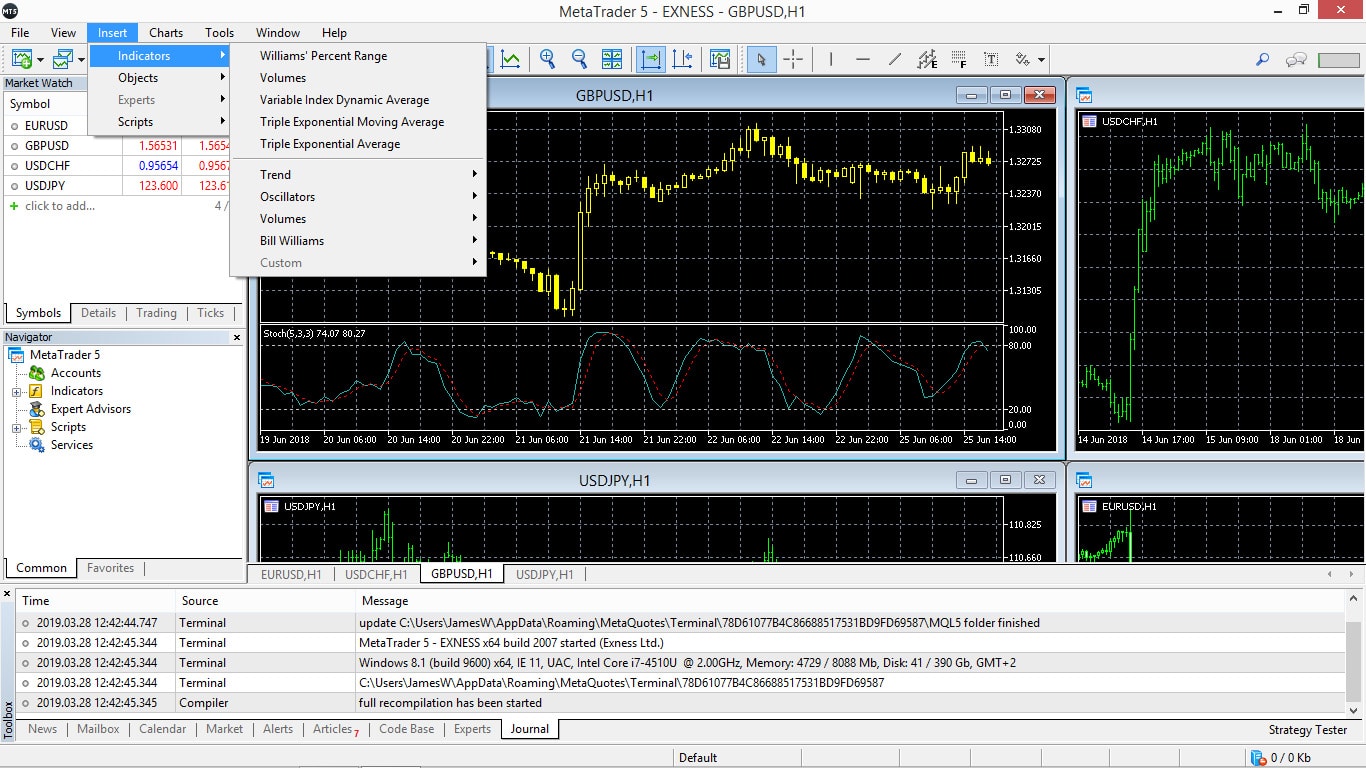This screenshot has height=768, width=1366.
Task: Select Williams' Percent Range indicator
Action: point(358,56)
